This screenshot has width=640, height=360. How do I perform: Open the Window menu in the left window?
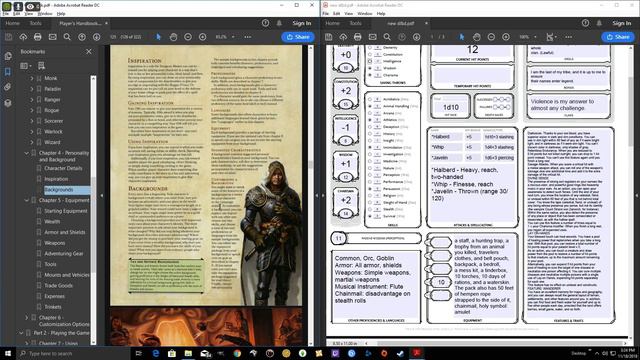point(45,13)
